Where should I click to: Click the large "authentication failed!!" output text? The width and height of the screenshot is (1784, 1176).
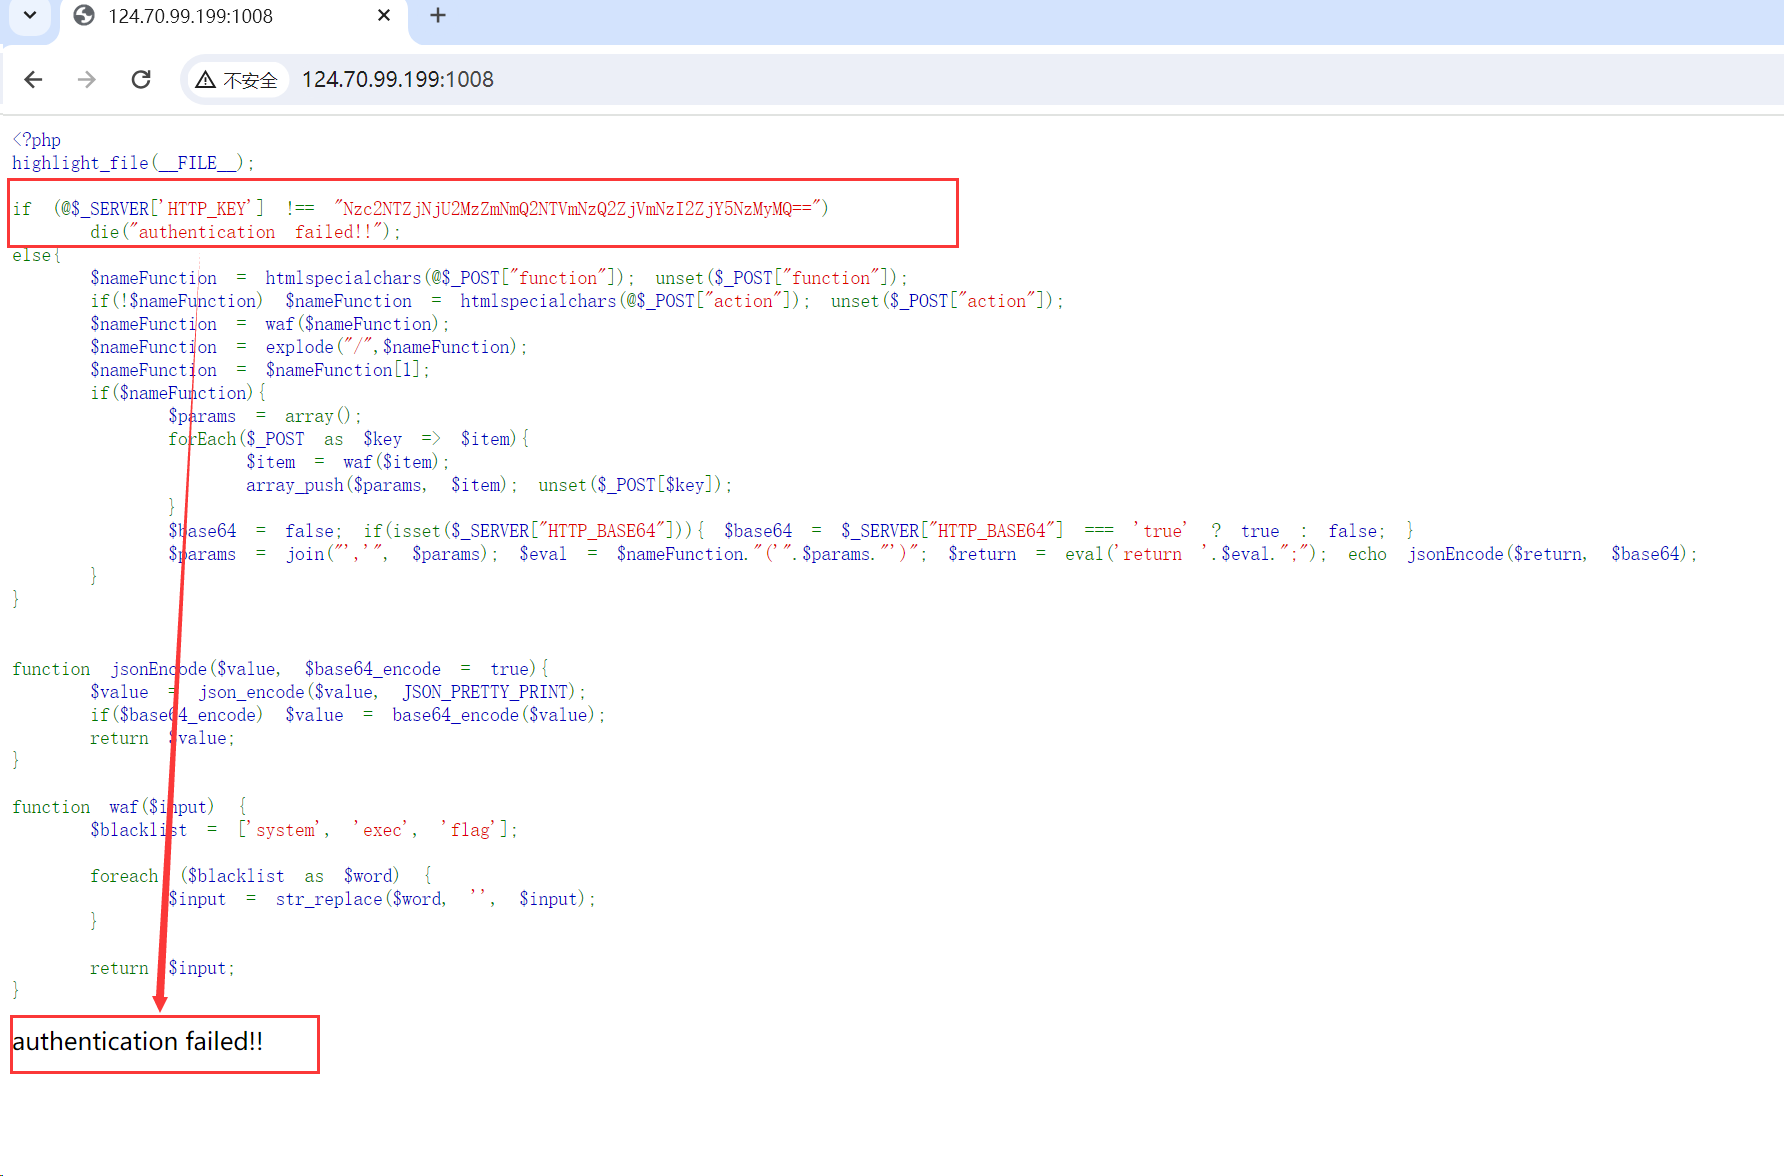pyautogui.click(x=138, y=1042)
